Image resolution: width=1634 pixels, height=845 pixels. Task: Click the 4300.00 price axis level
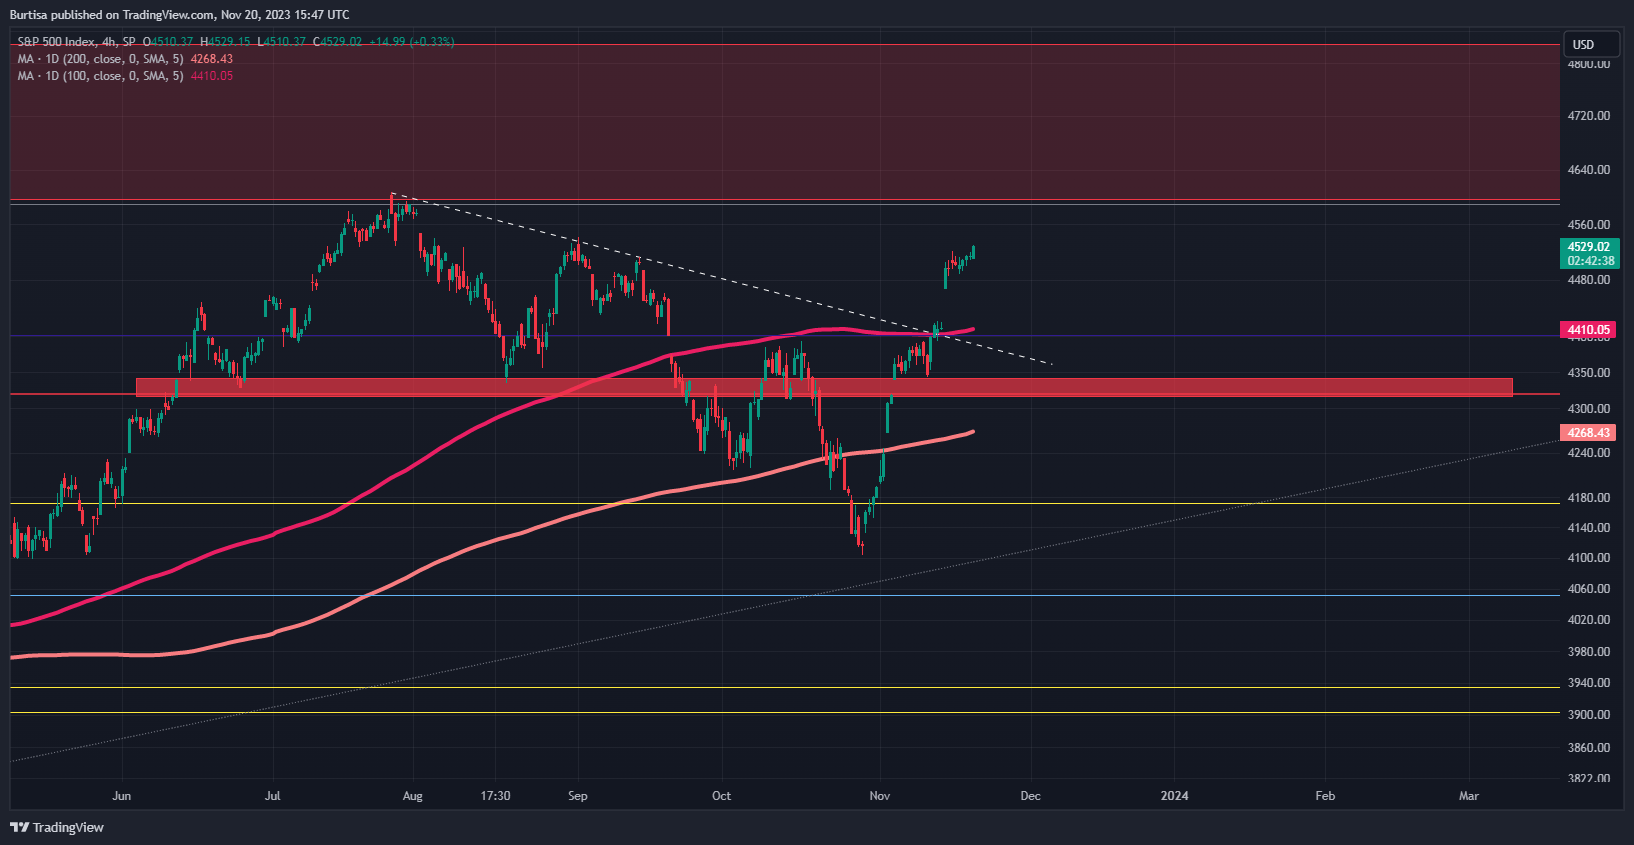click(x=1588, y=409)
